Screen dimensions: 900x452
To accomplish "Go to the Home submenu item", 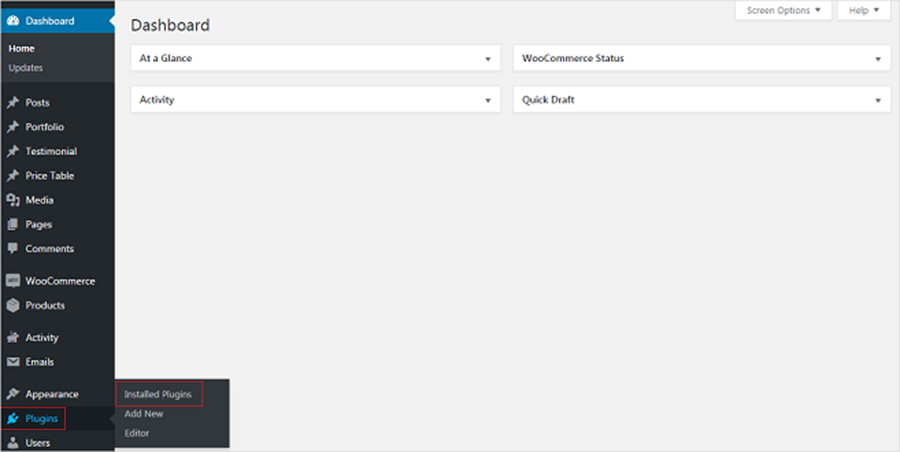I will [21, 49].
